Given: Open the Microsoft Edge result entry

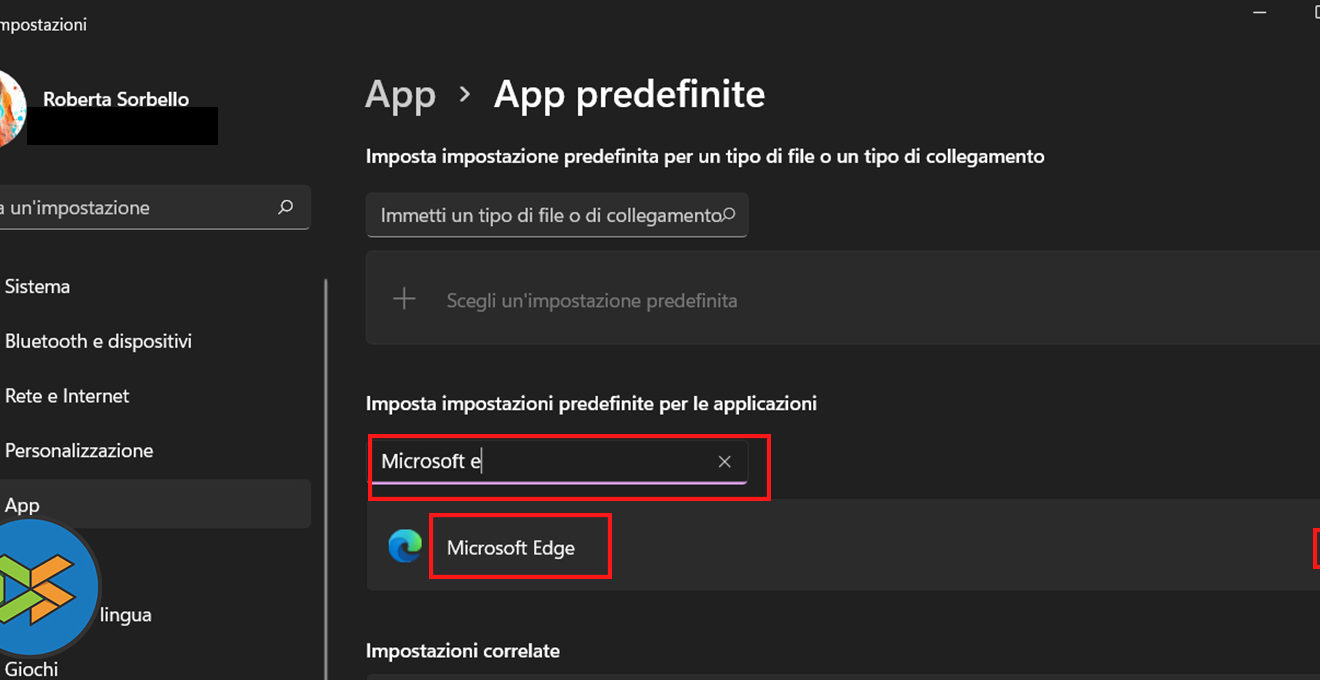Looking at the screenshot, I should point(511,547).
